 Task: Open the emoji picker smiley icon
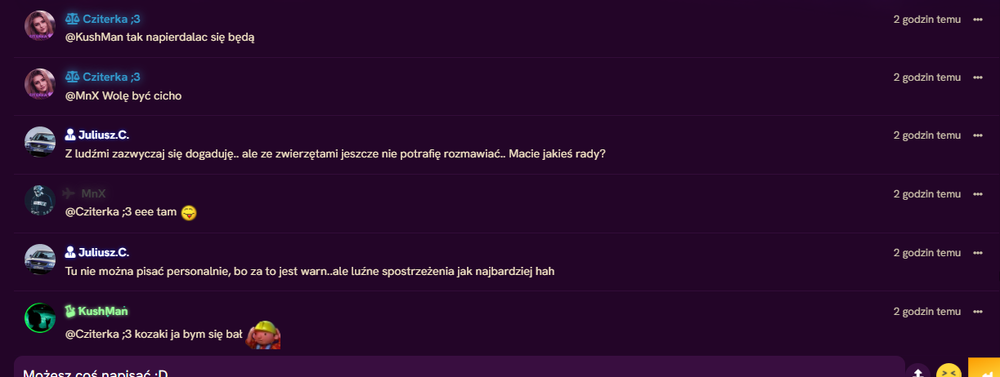pos(948,371)
